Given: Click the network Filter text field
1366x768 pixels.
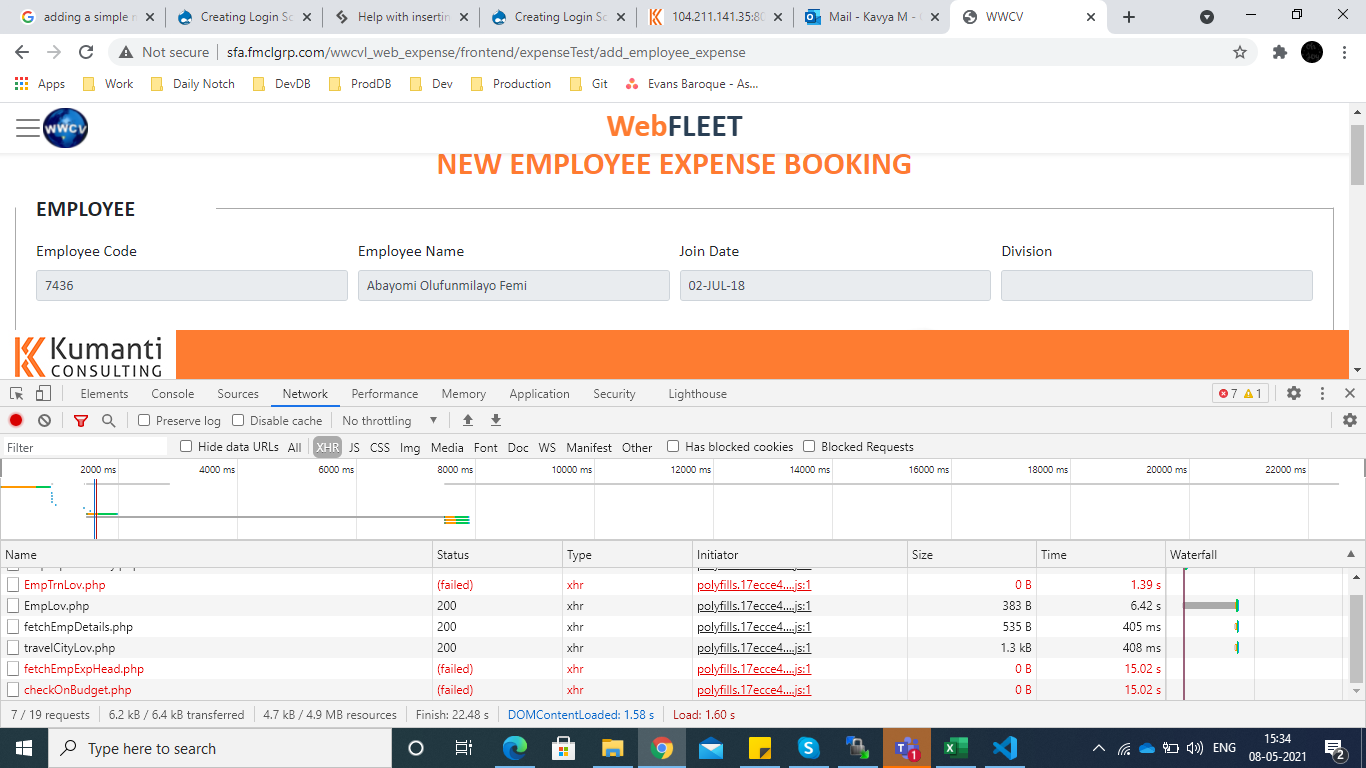Looking at the screenshot, I should pos(85,447).
